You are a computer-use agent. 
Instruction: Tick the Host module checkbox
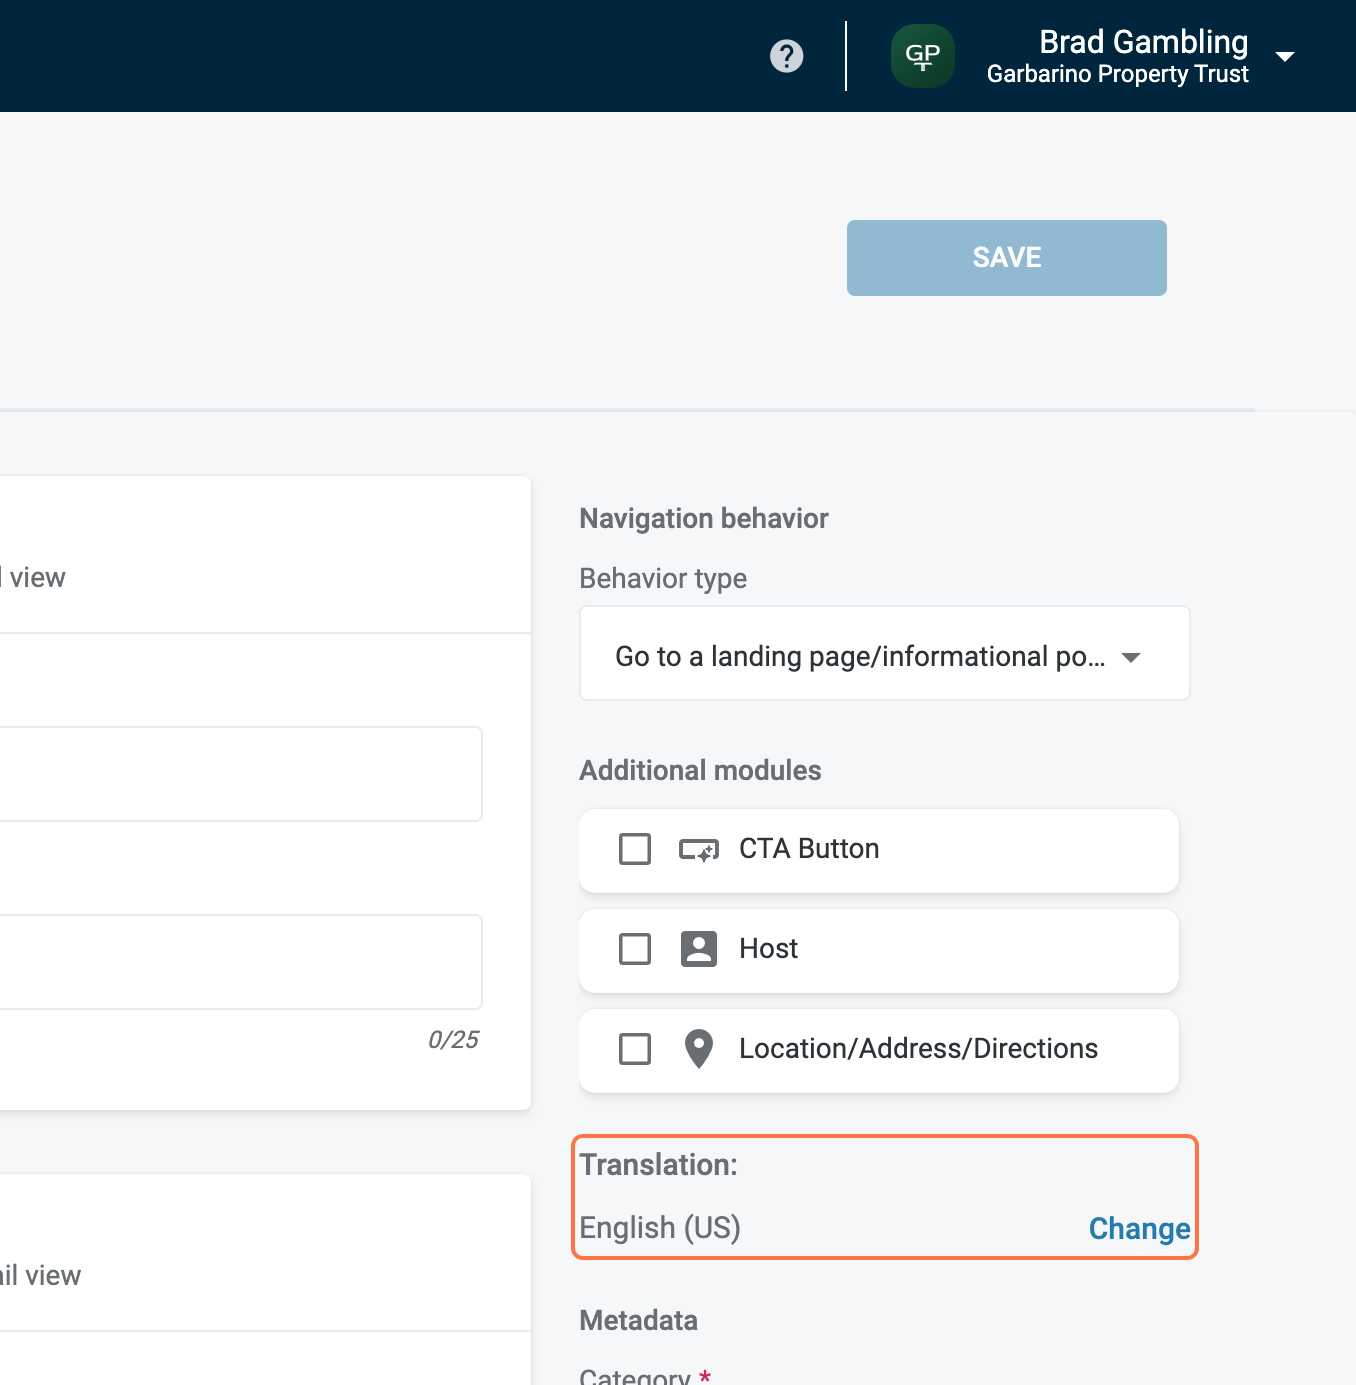(635, 949)
